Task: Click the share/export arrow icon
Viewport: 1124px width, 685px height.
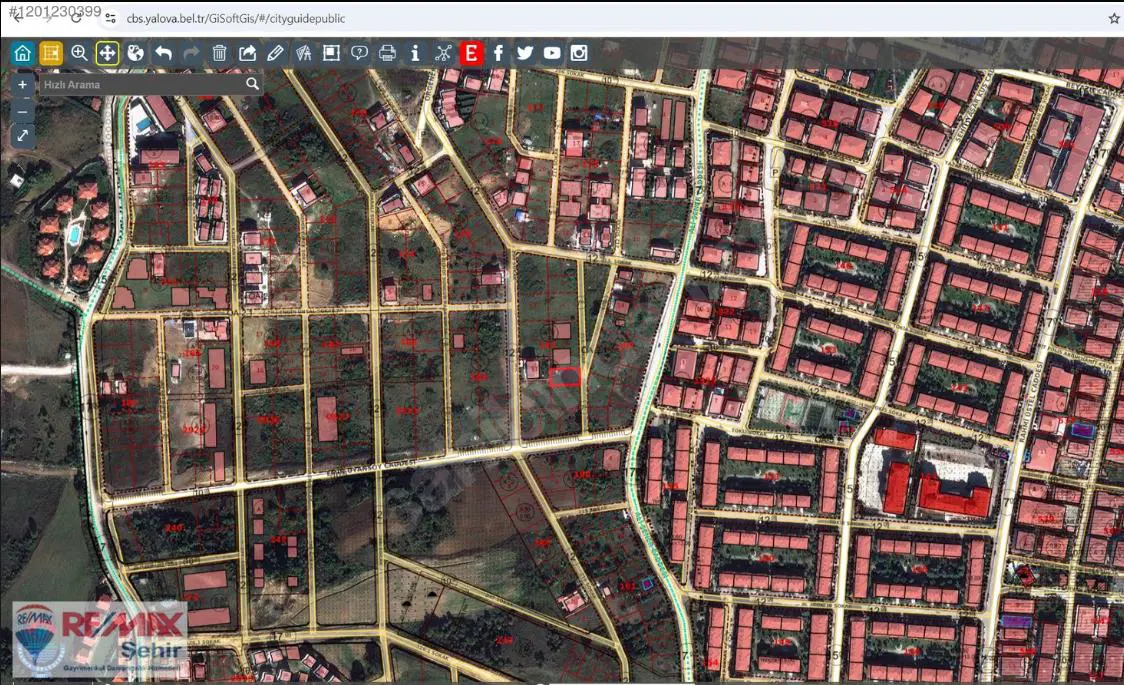Action: point(247,53)
